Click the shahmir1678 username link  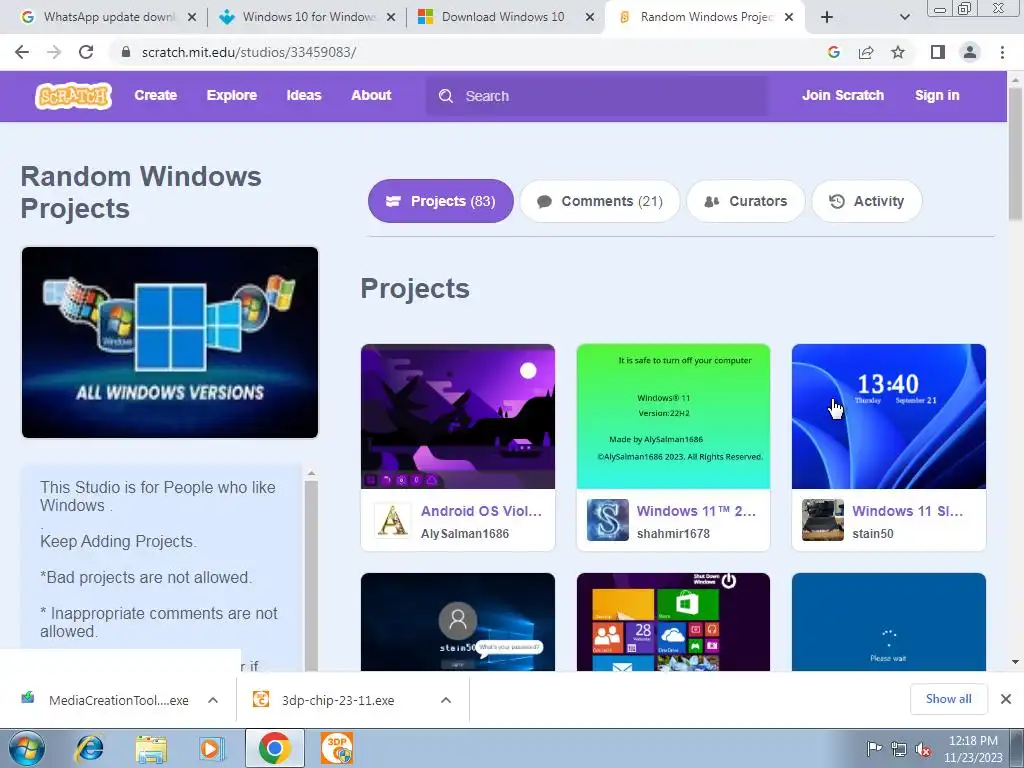673,534
